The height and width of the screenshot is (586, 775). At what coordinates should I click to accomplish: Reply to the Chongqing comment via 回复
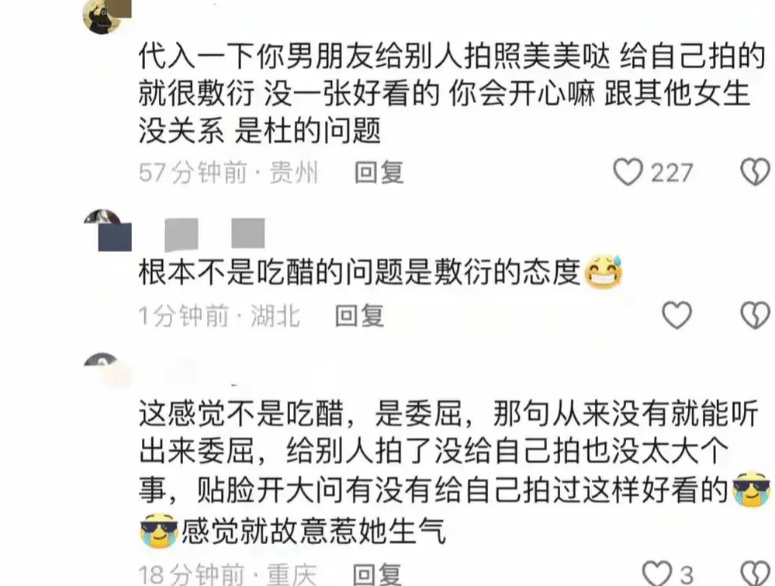click(377, 574)
